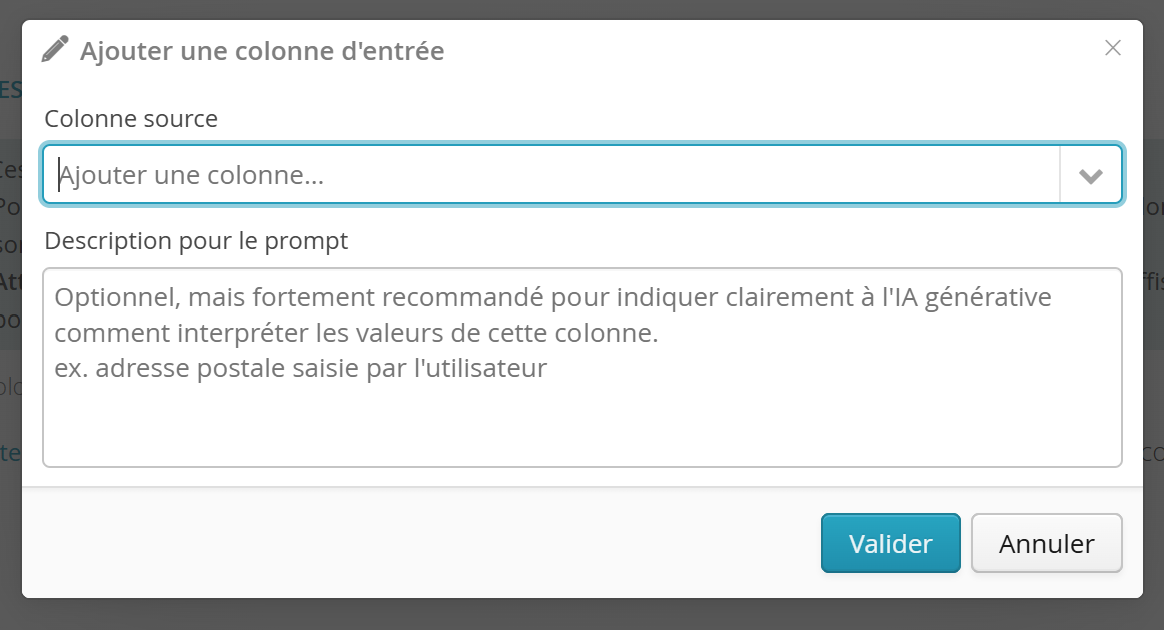Image resolution: width=1164 pixels, height=630 pixels.
Task: Click the dimmed backdrop above the dialog
Action: (582, 9)
